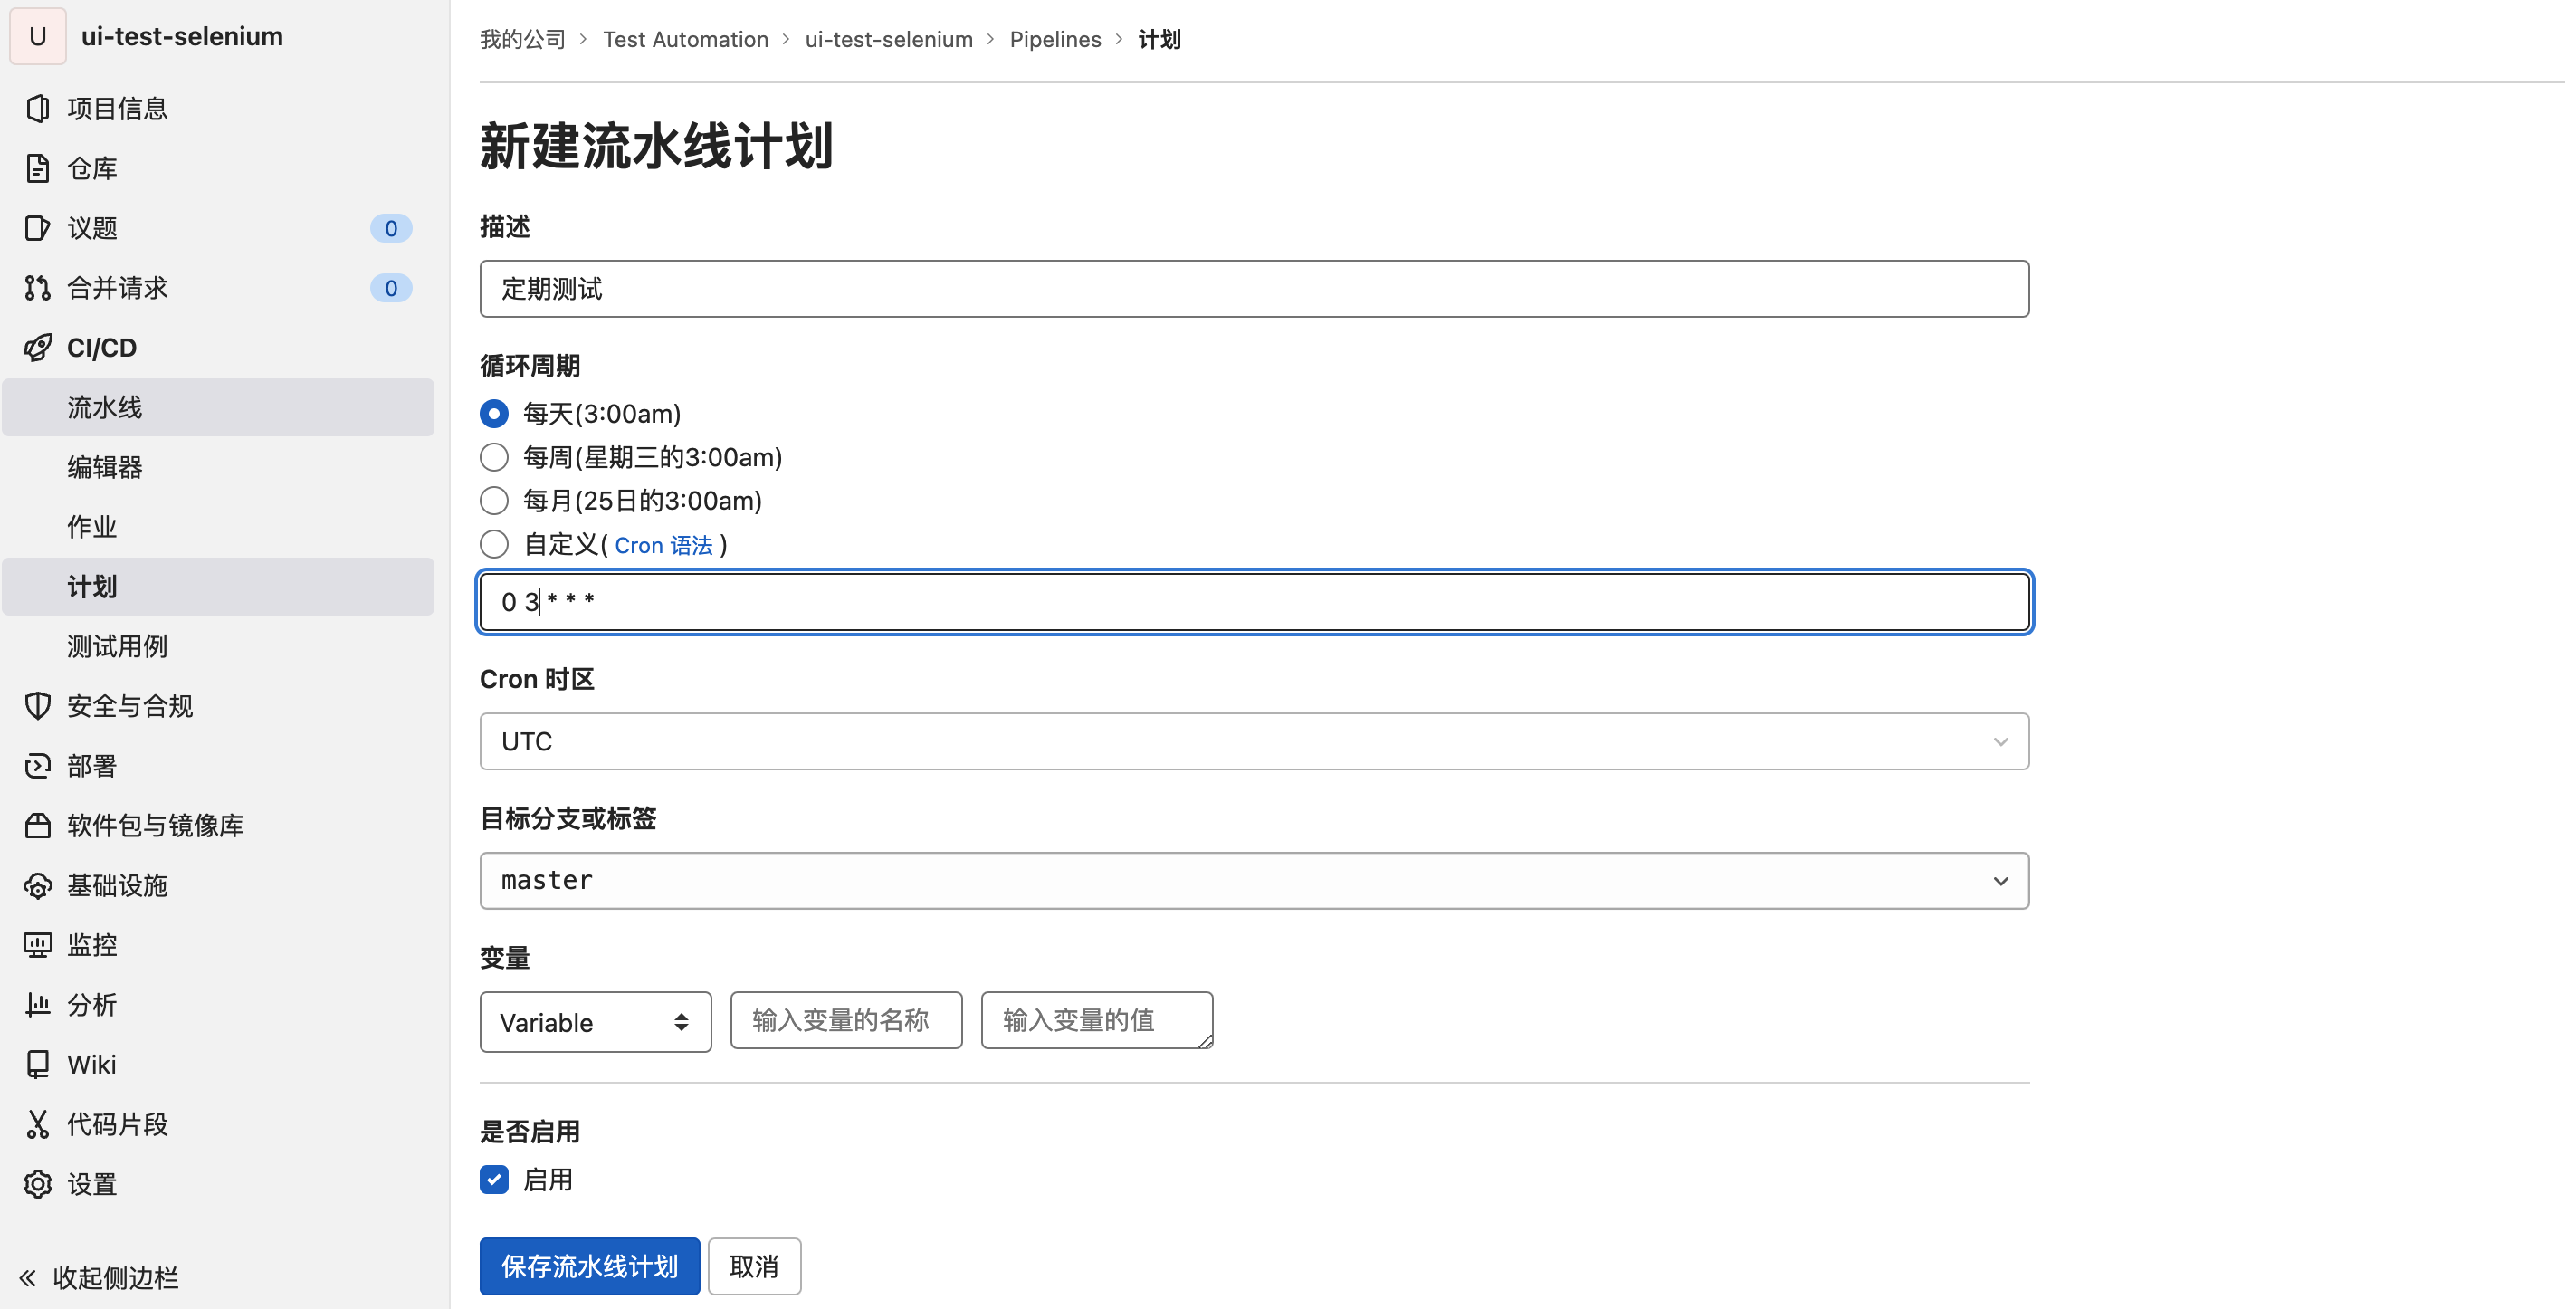The height and width of the screenshot is (1309, 2576).
Task: Uncheck the 启用 active checkbox
Action: [x=494, y=1180]
